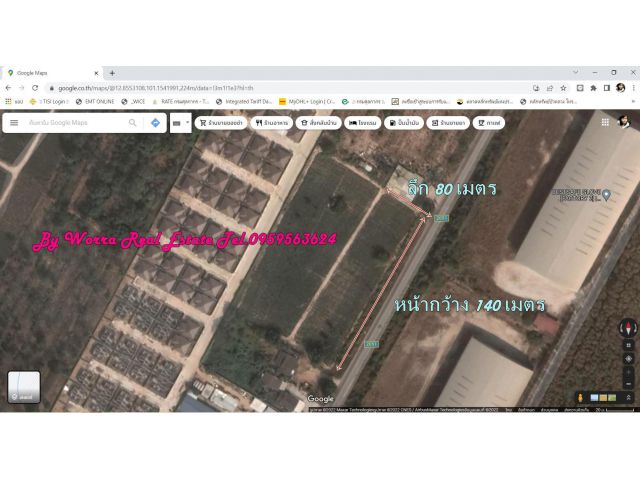
Task: Select the Google Maps browser tab
Action: 50,73
